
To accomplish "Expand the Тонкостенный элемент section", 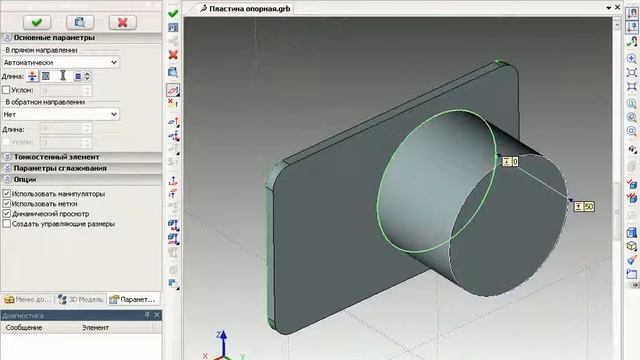I will [7, 157].
